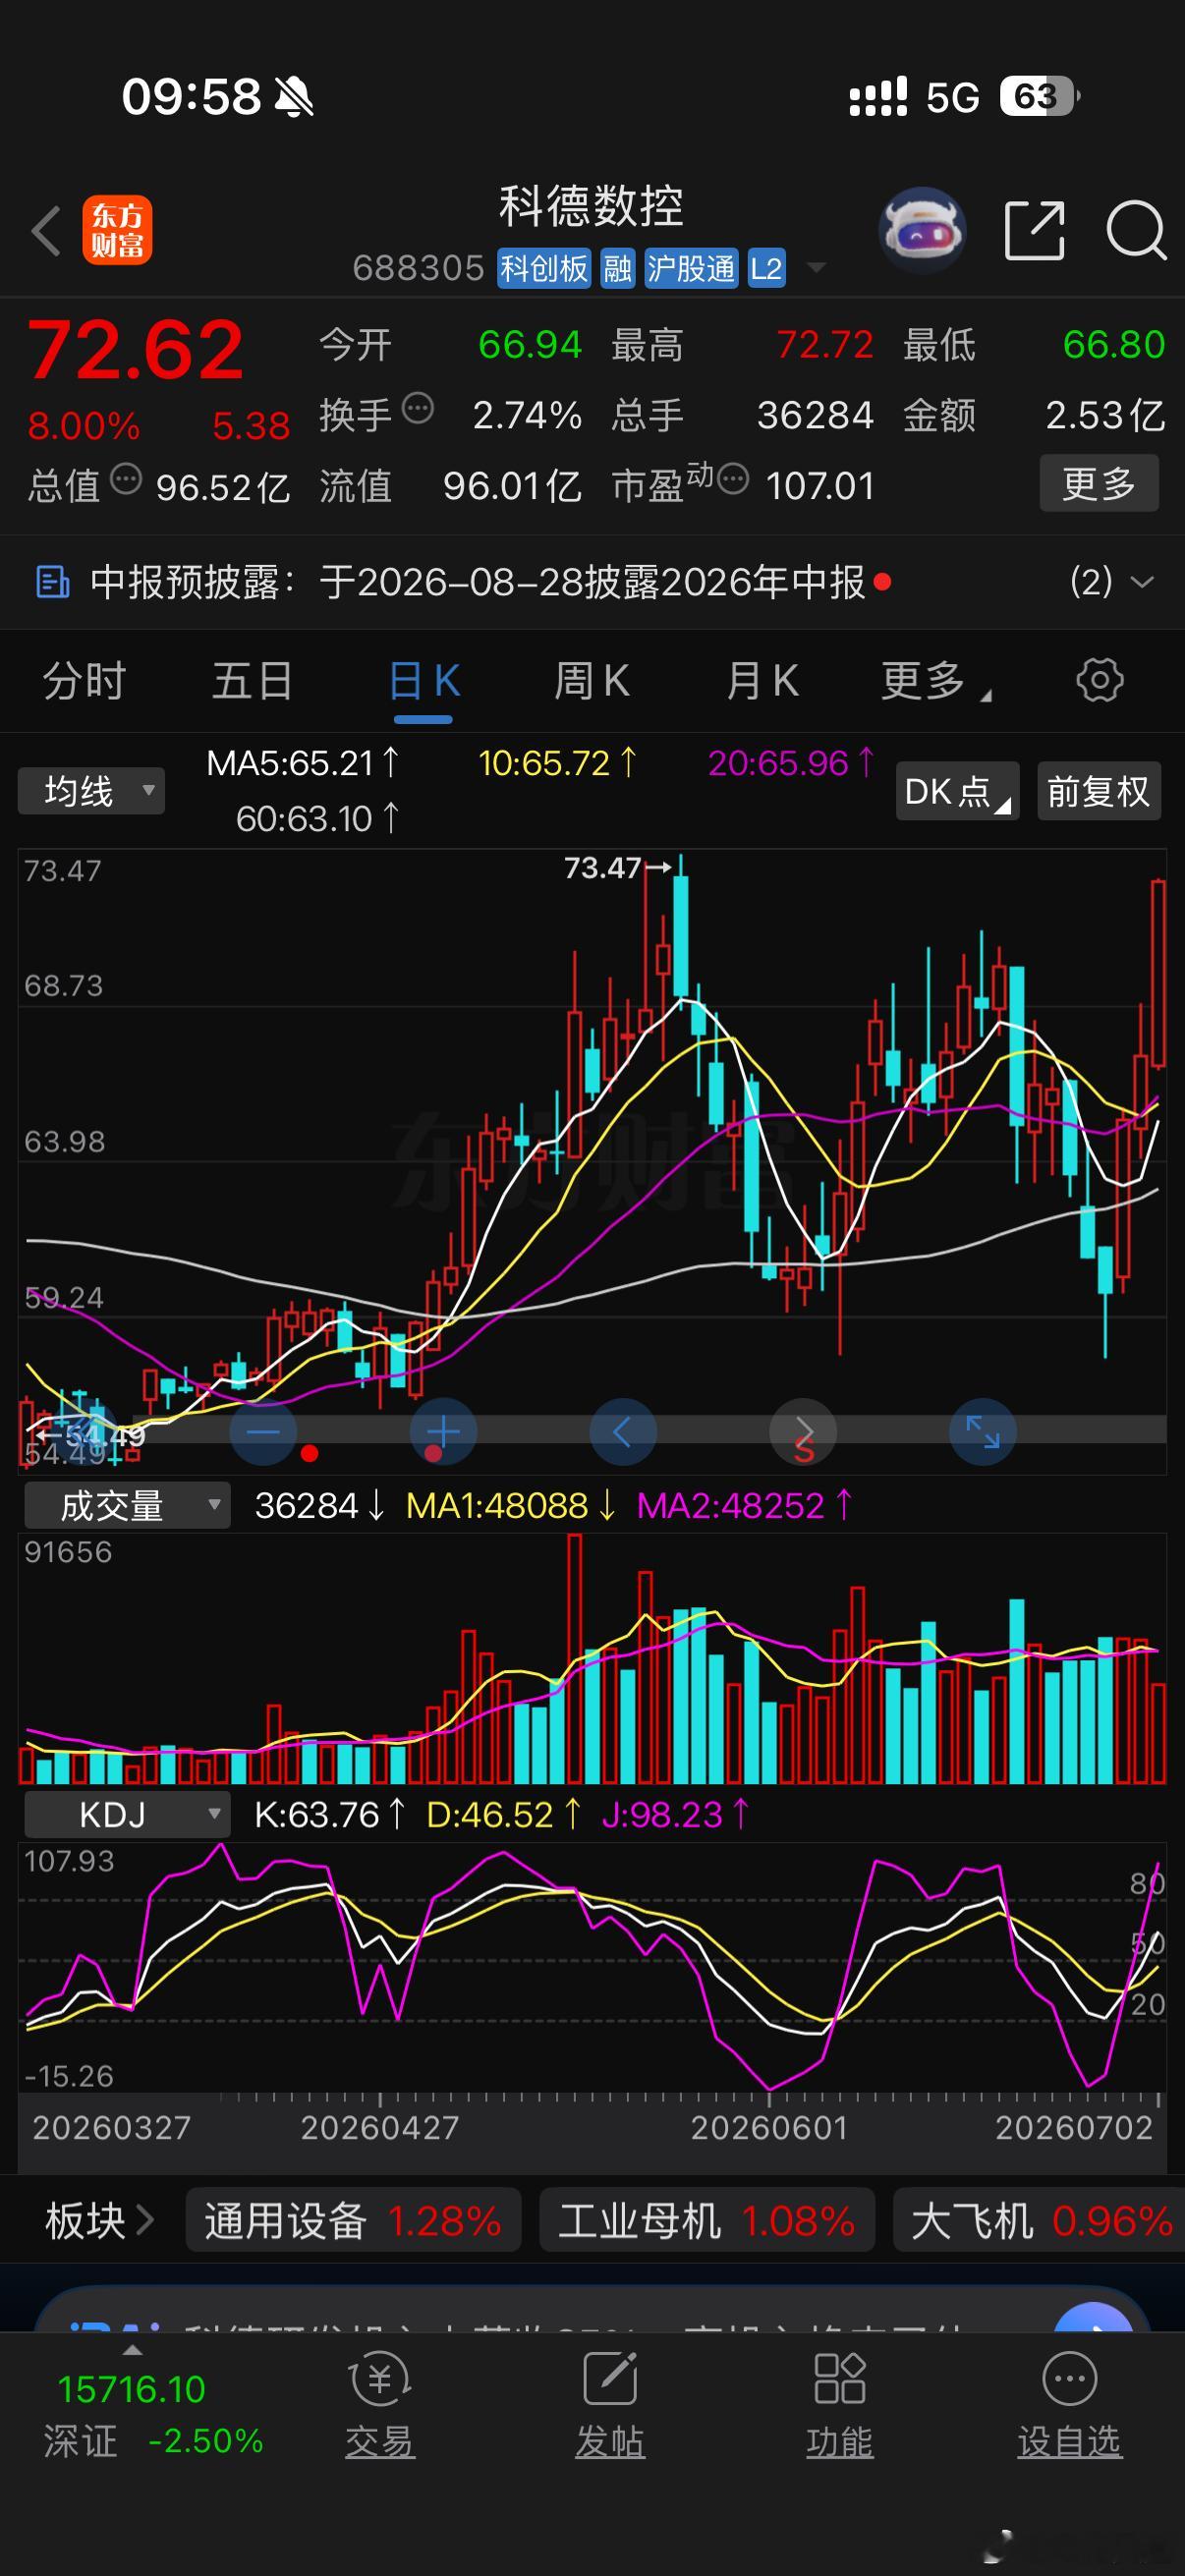Open the 大飞机 sector chip

pos(1040,2221)
